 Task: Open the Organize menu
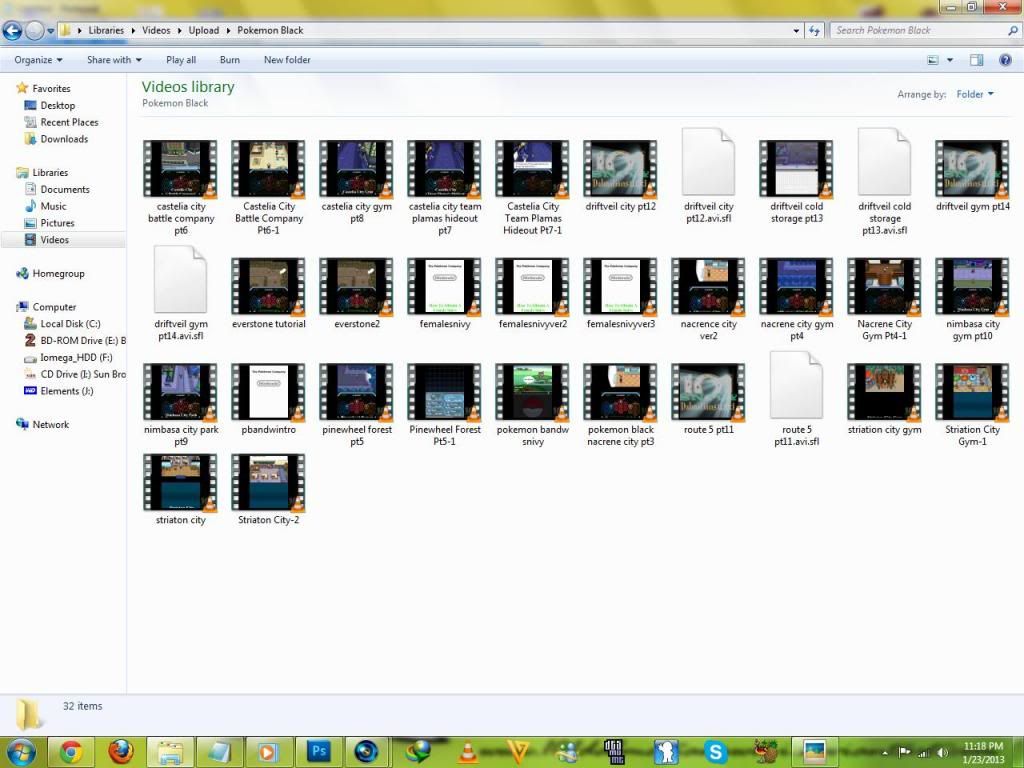(39, 59)
